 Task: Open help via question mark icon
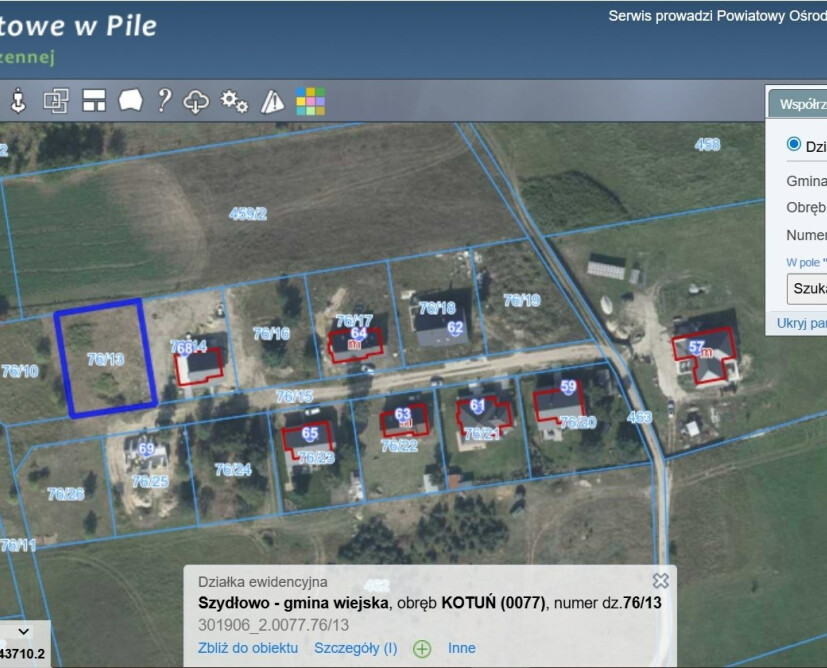(164, 101)
